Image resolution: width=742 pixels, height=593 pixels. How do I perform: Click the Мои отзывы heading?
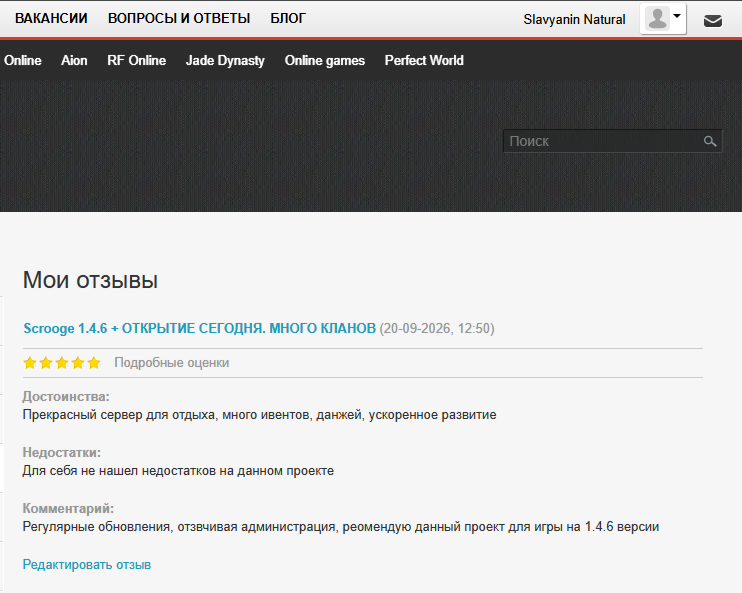[90, 280]
